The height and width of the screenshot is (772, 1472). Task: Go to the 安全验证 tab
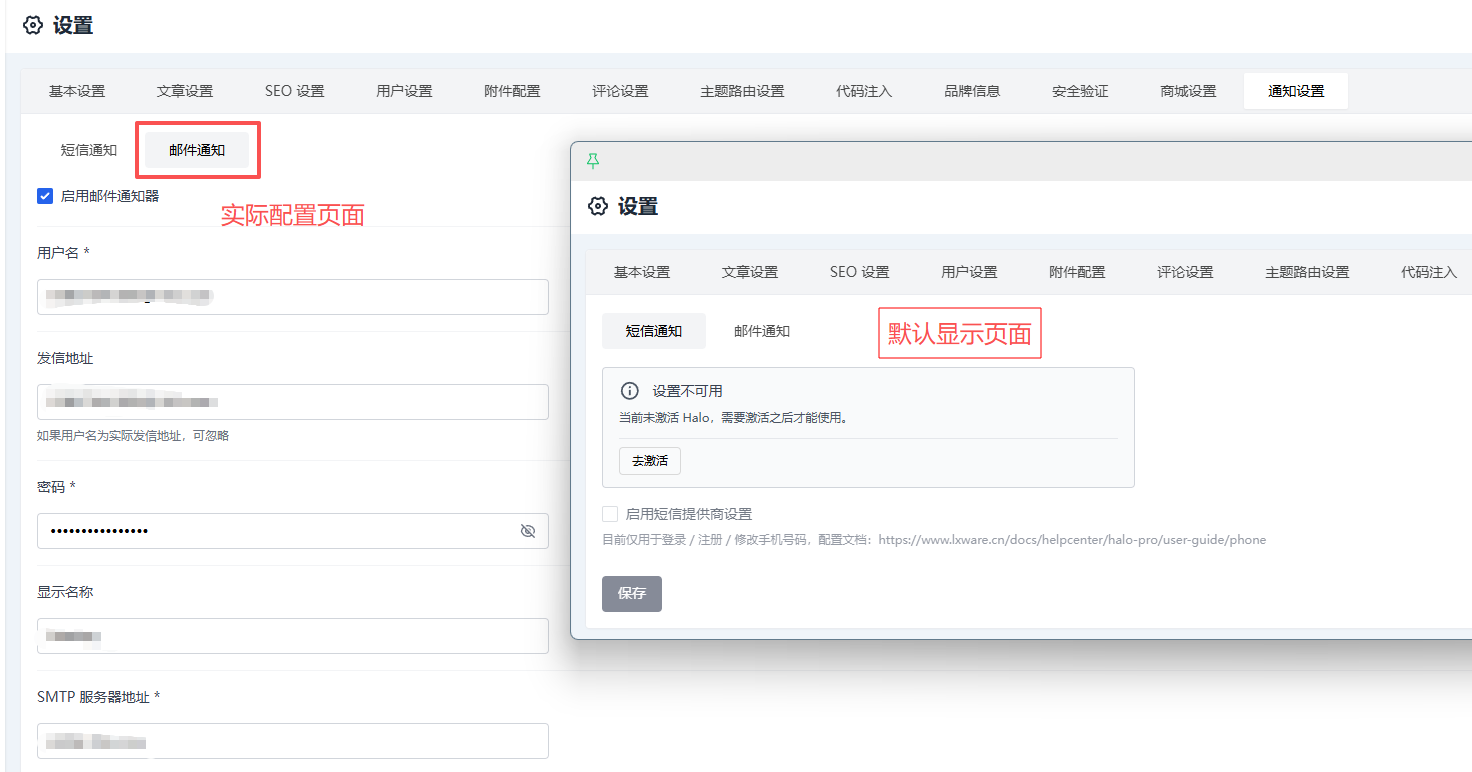(1080, 91)
